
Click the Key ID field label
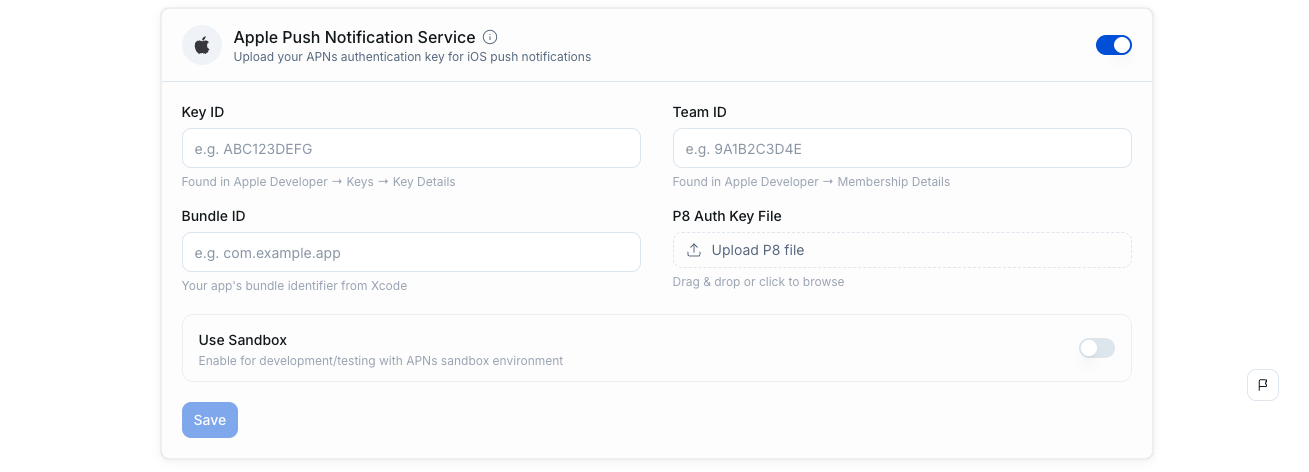click(x=203, y=112)
